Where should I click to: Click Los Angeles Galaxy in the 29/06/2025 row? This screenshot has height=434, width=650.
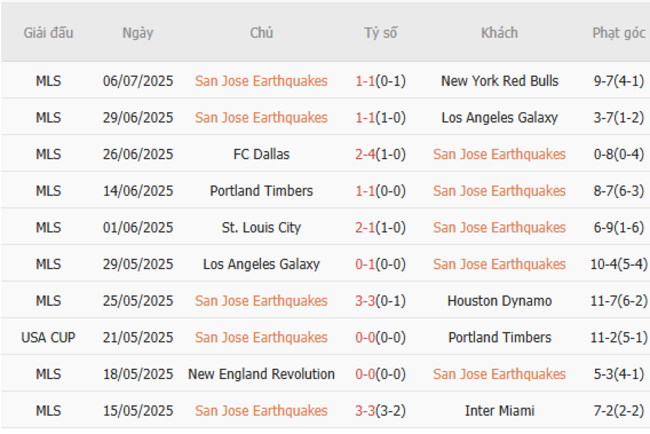coord(499,118)
